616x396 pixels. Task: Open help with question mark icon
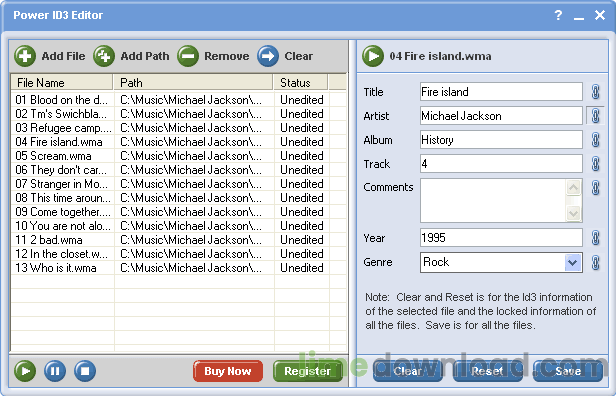click(x=558, y=15)
